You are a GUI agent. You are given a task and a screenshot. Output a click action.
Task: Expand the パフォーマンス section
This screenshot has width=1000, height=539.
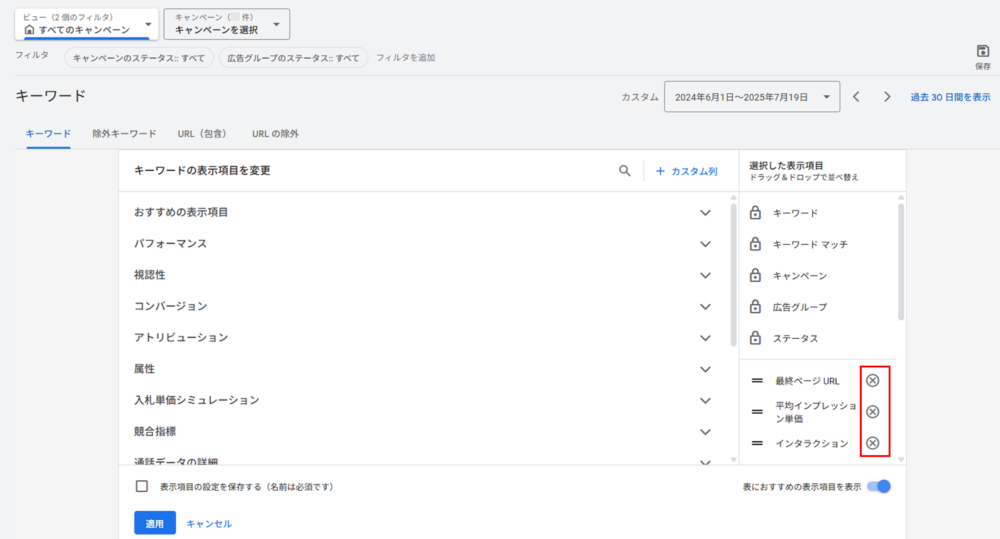(705, 244)
